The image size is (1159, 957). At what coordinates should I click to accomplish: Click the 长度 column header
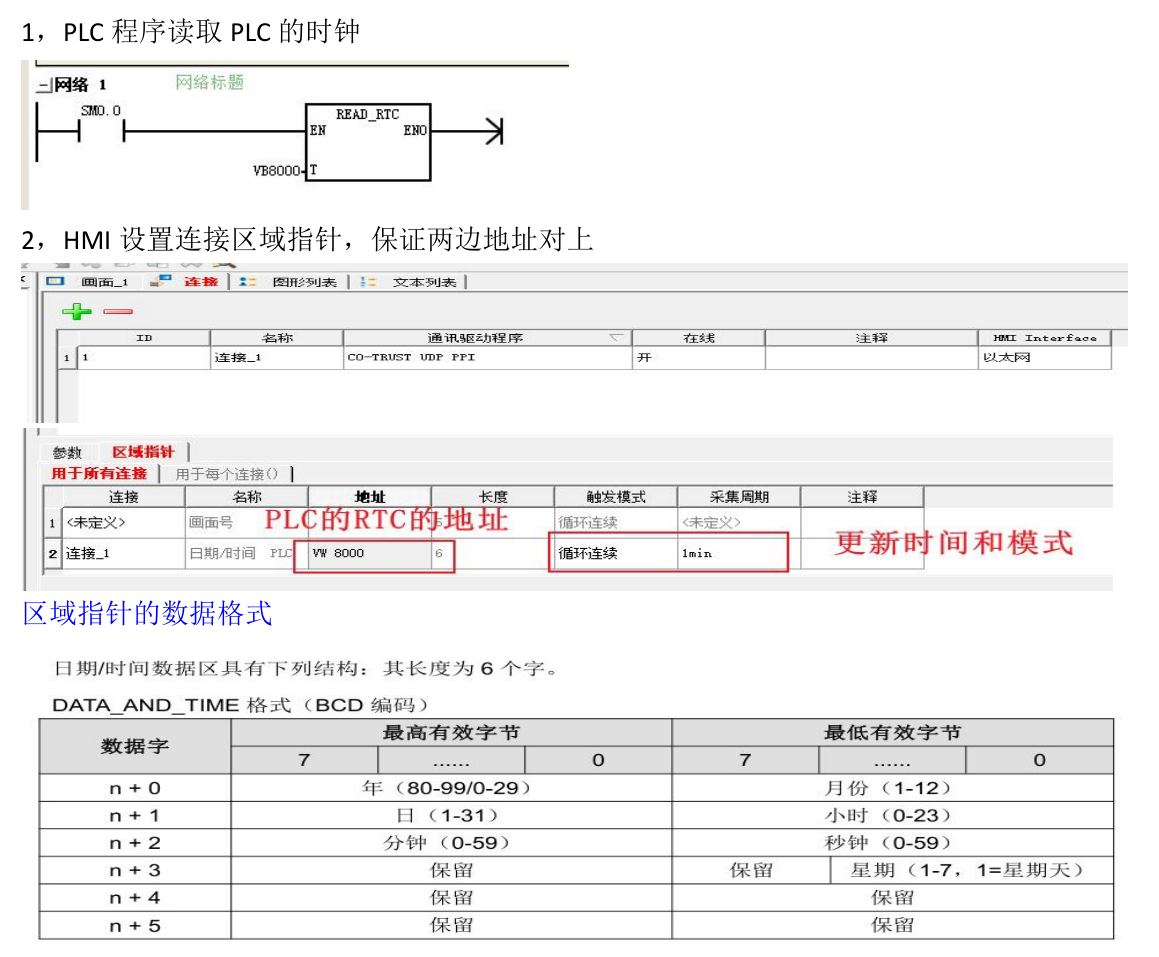(x=493, y=497)
